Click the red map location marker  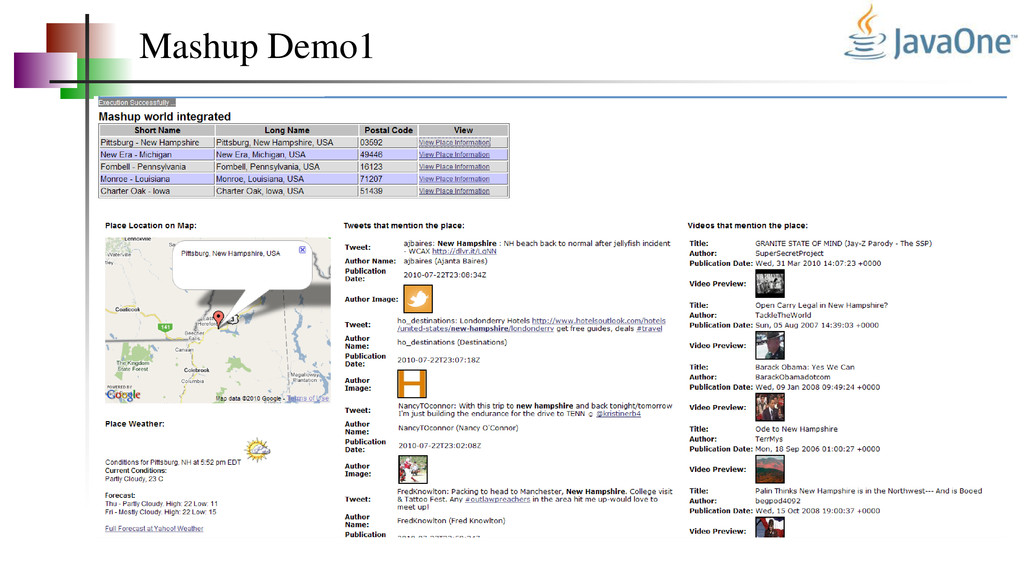click(219, 318)
